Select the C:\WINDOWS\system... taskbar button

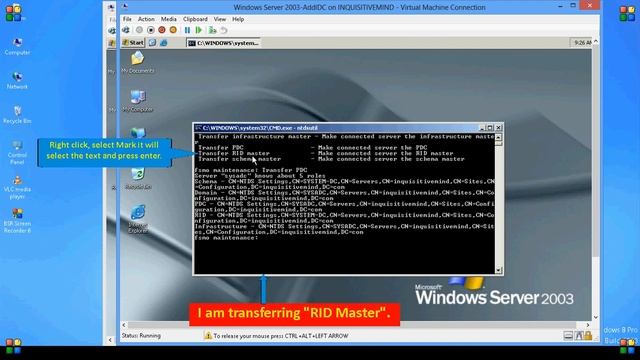tap(223, 43)
